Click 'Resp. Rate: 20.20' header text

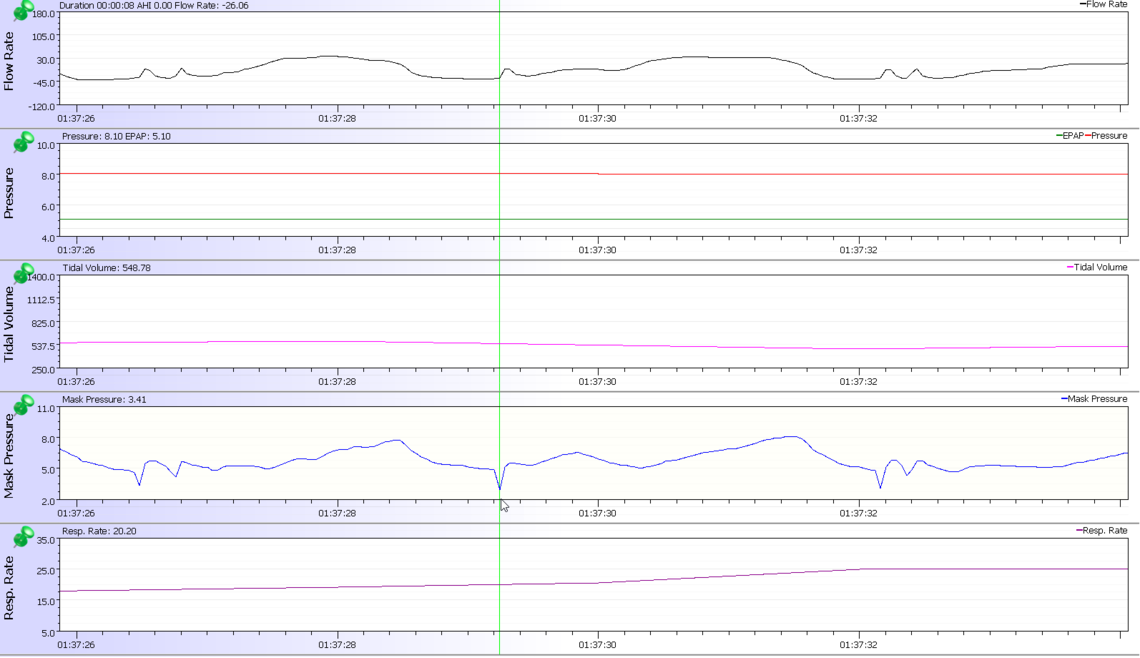99,531
